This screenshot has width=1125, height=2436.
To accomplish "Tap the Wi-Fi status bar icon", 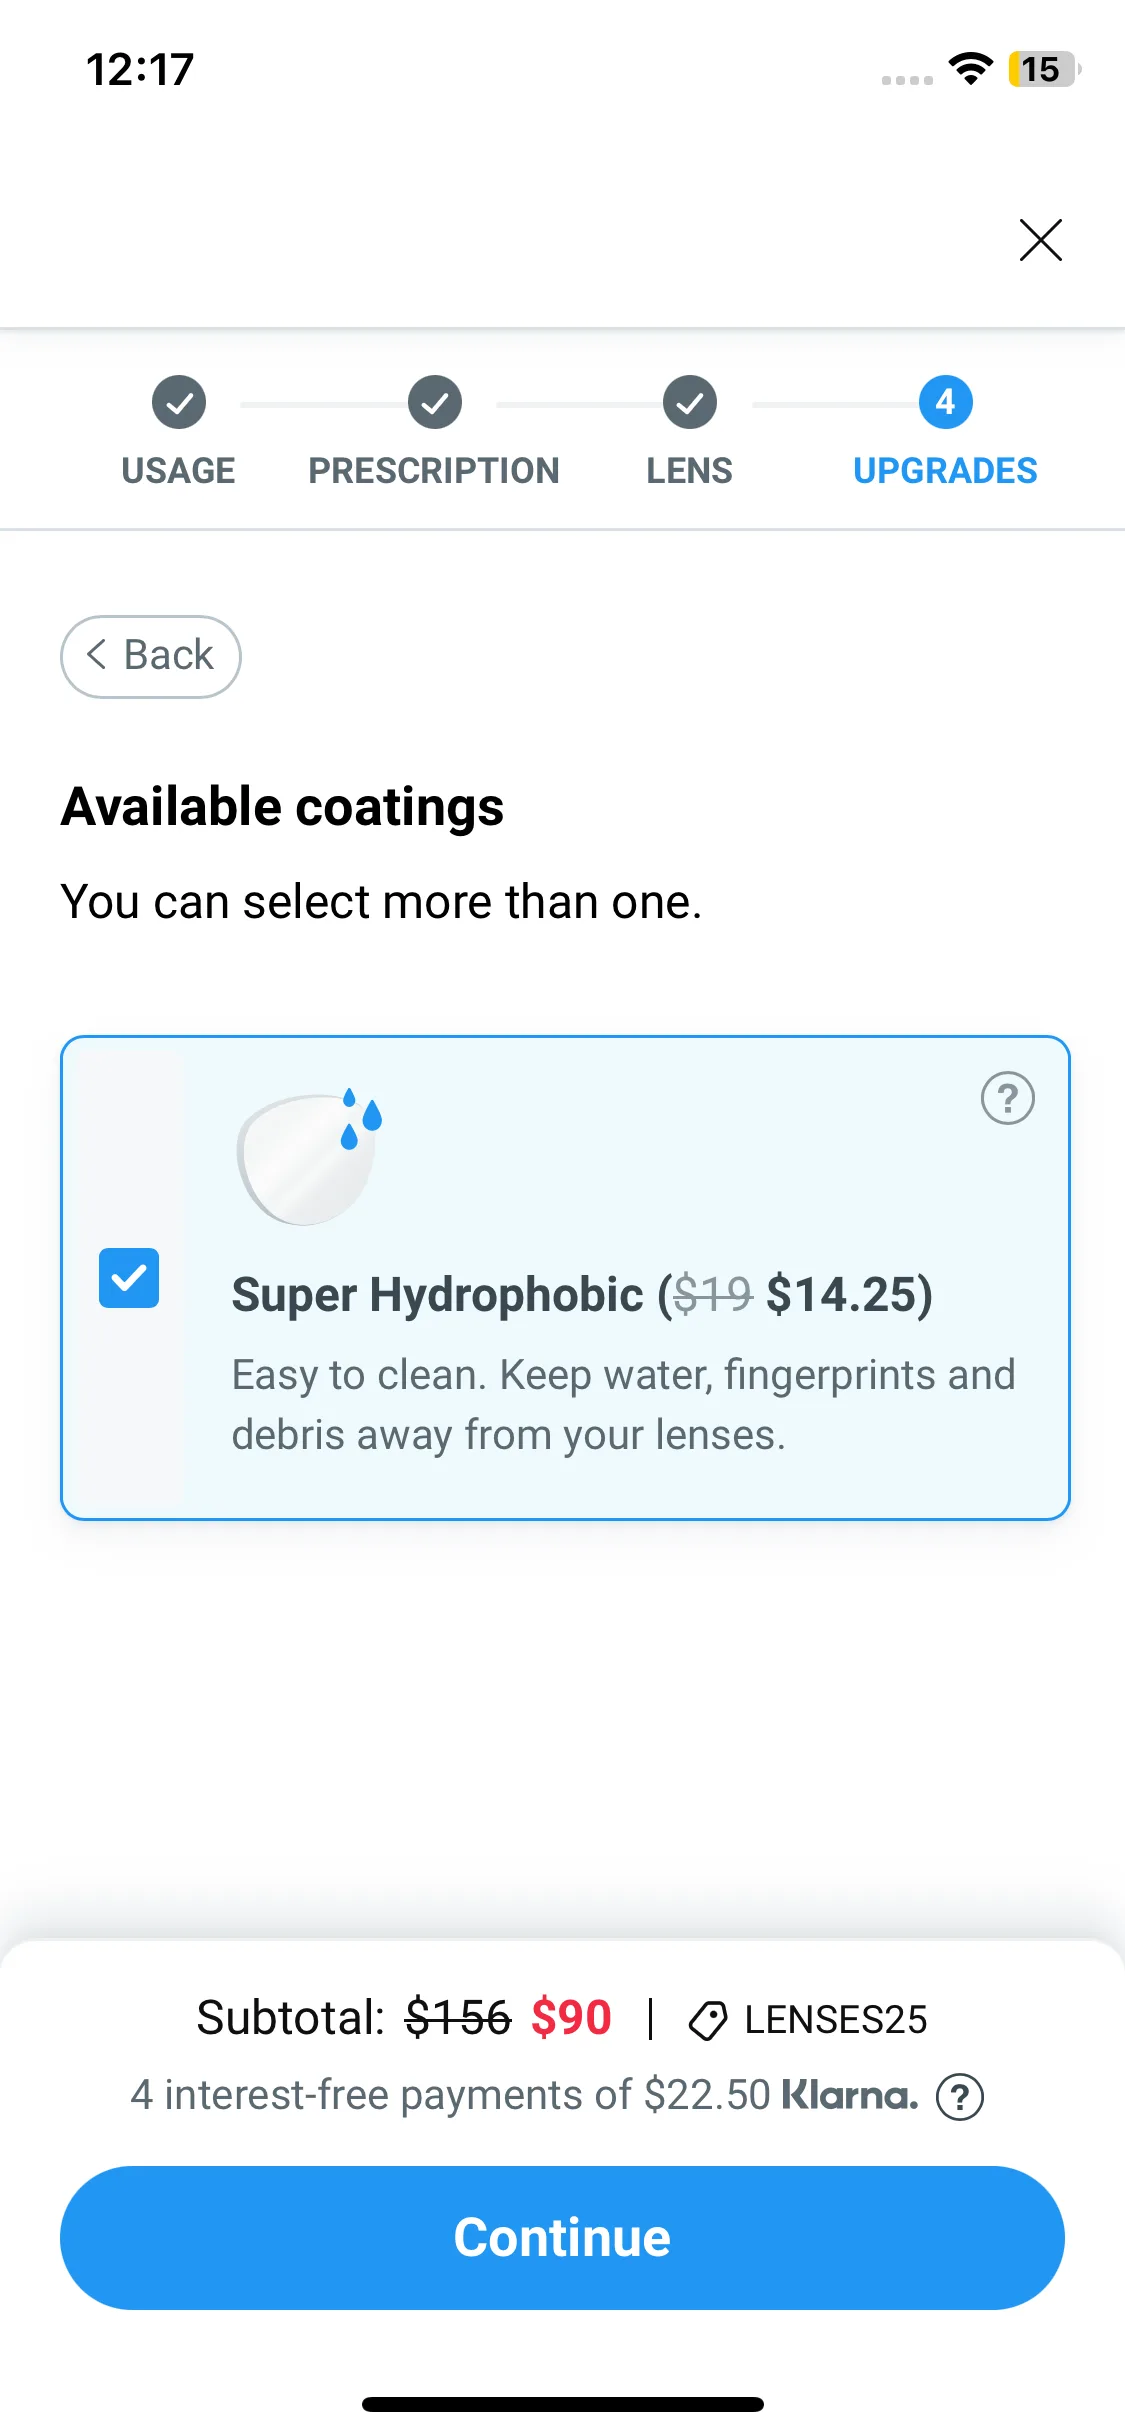I will pos(970,69).
